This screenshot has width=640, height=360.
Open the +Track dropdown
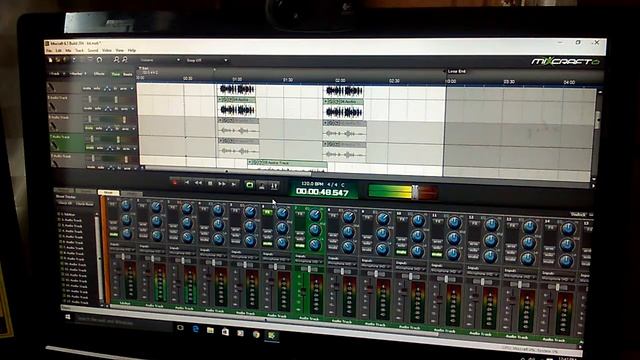(57, 74)
